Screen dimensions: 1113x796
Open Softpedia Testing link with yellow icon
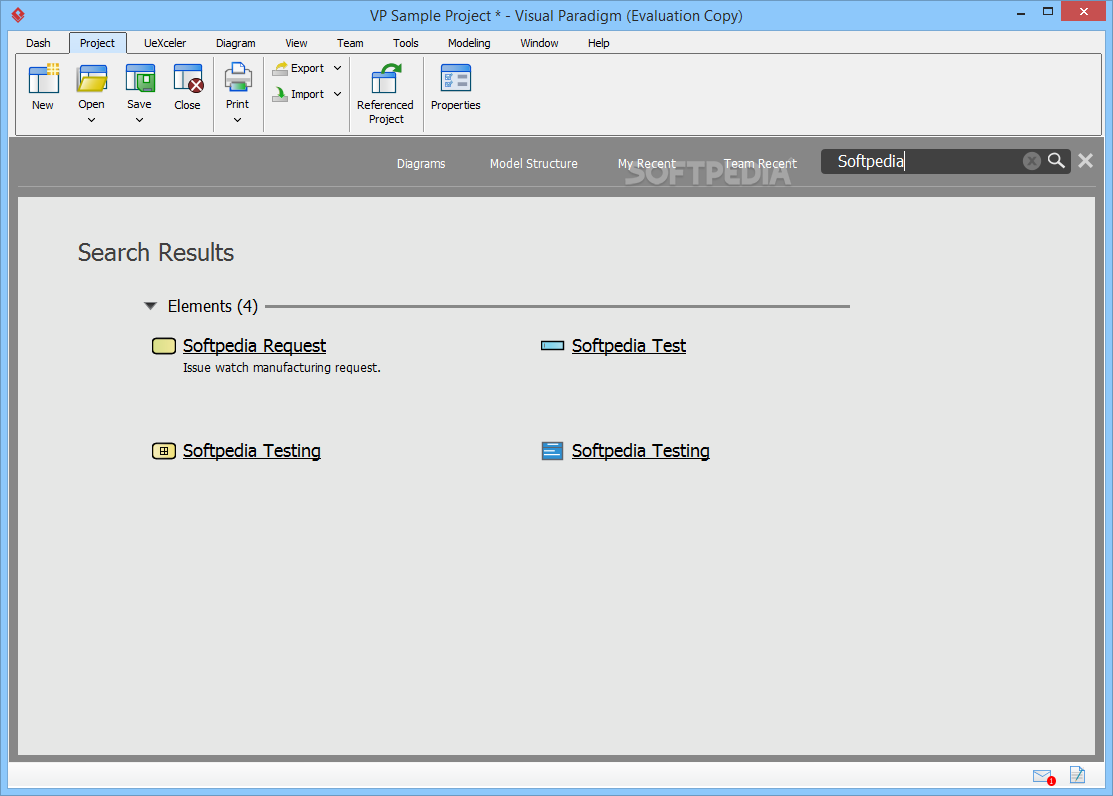pyautogui.click(x=252, y=451)
